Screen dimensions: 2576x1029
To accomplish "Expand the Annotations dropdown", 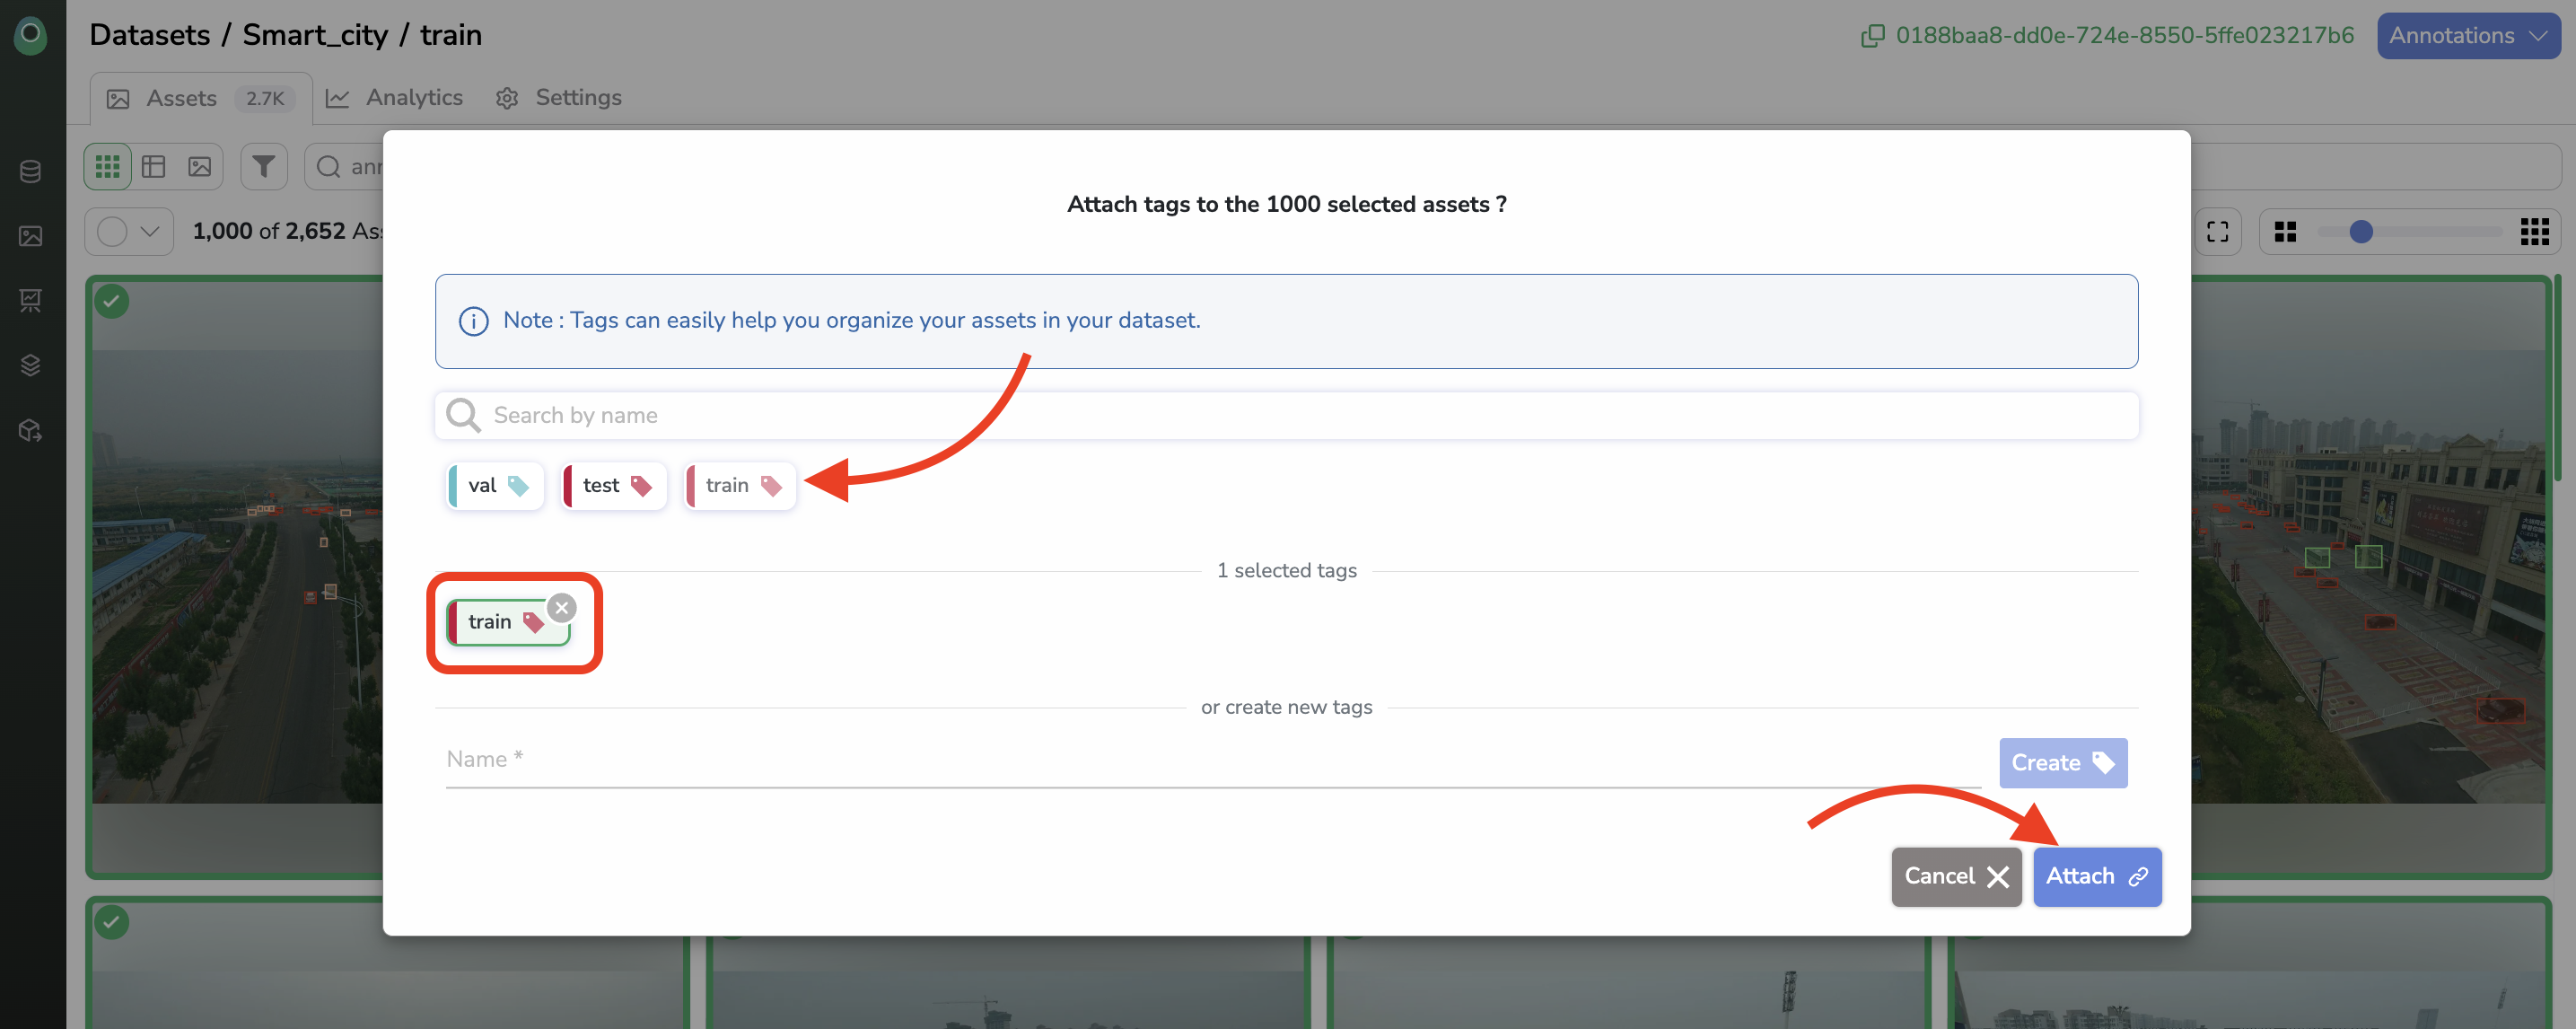I will (2467, 36).
